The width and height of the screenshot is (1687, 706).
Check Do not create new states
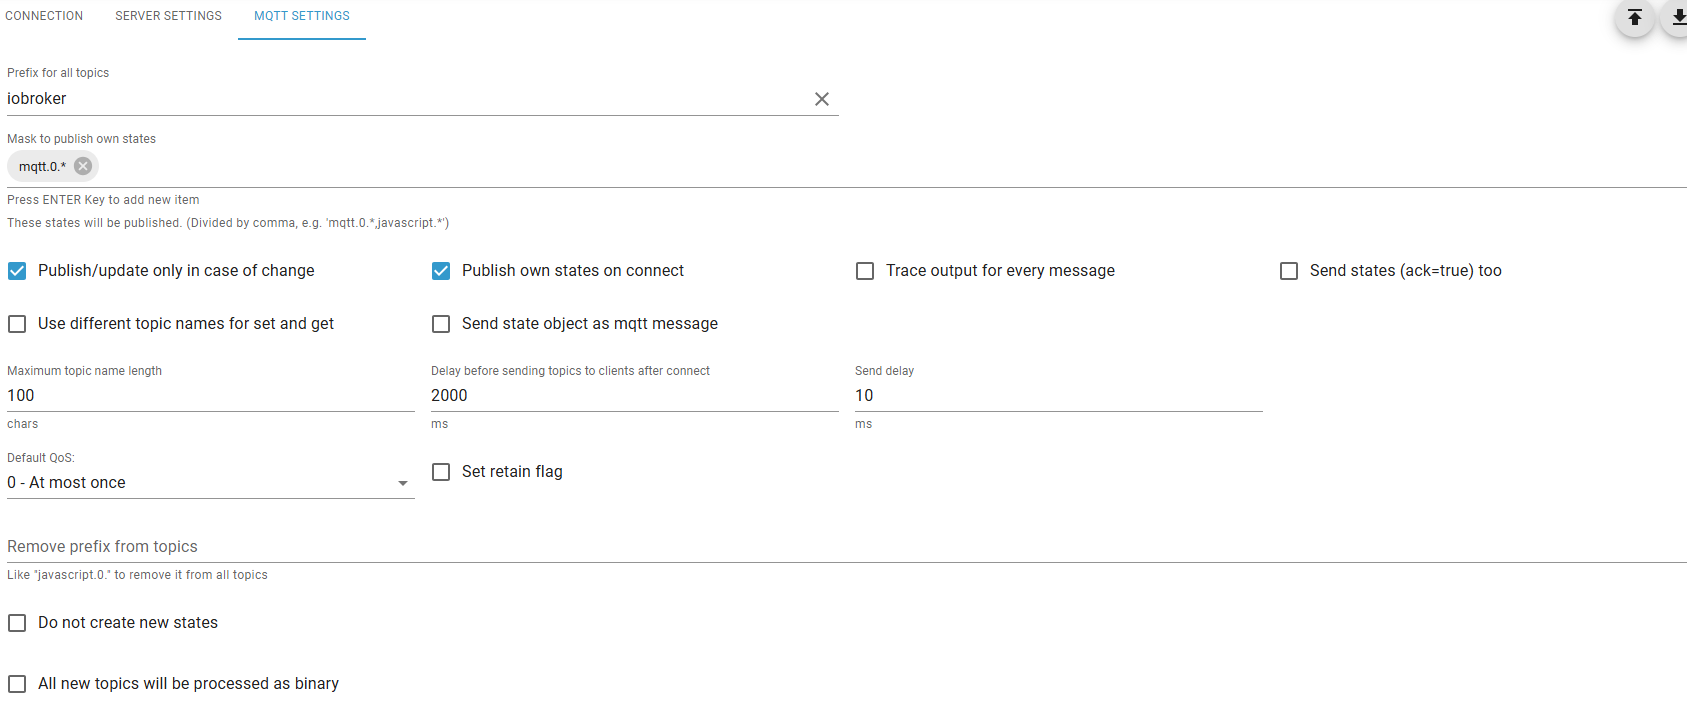pos(17,623)
